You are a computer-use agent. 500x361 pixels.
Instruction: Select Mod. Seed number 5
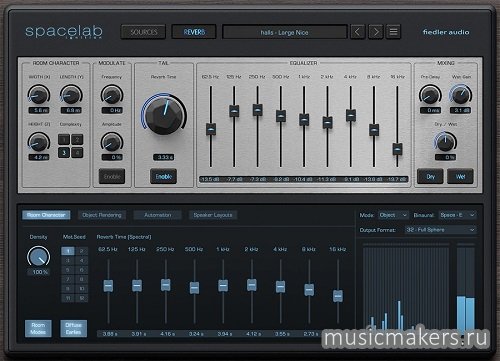pos(68,270)
